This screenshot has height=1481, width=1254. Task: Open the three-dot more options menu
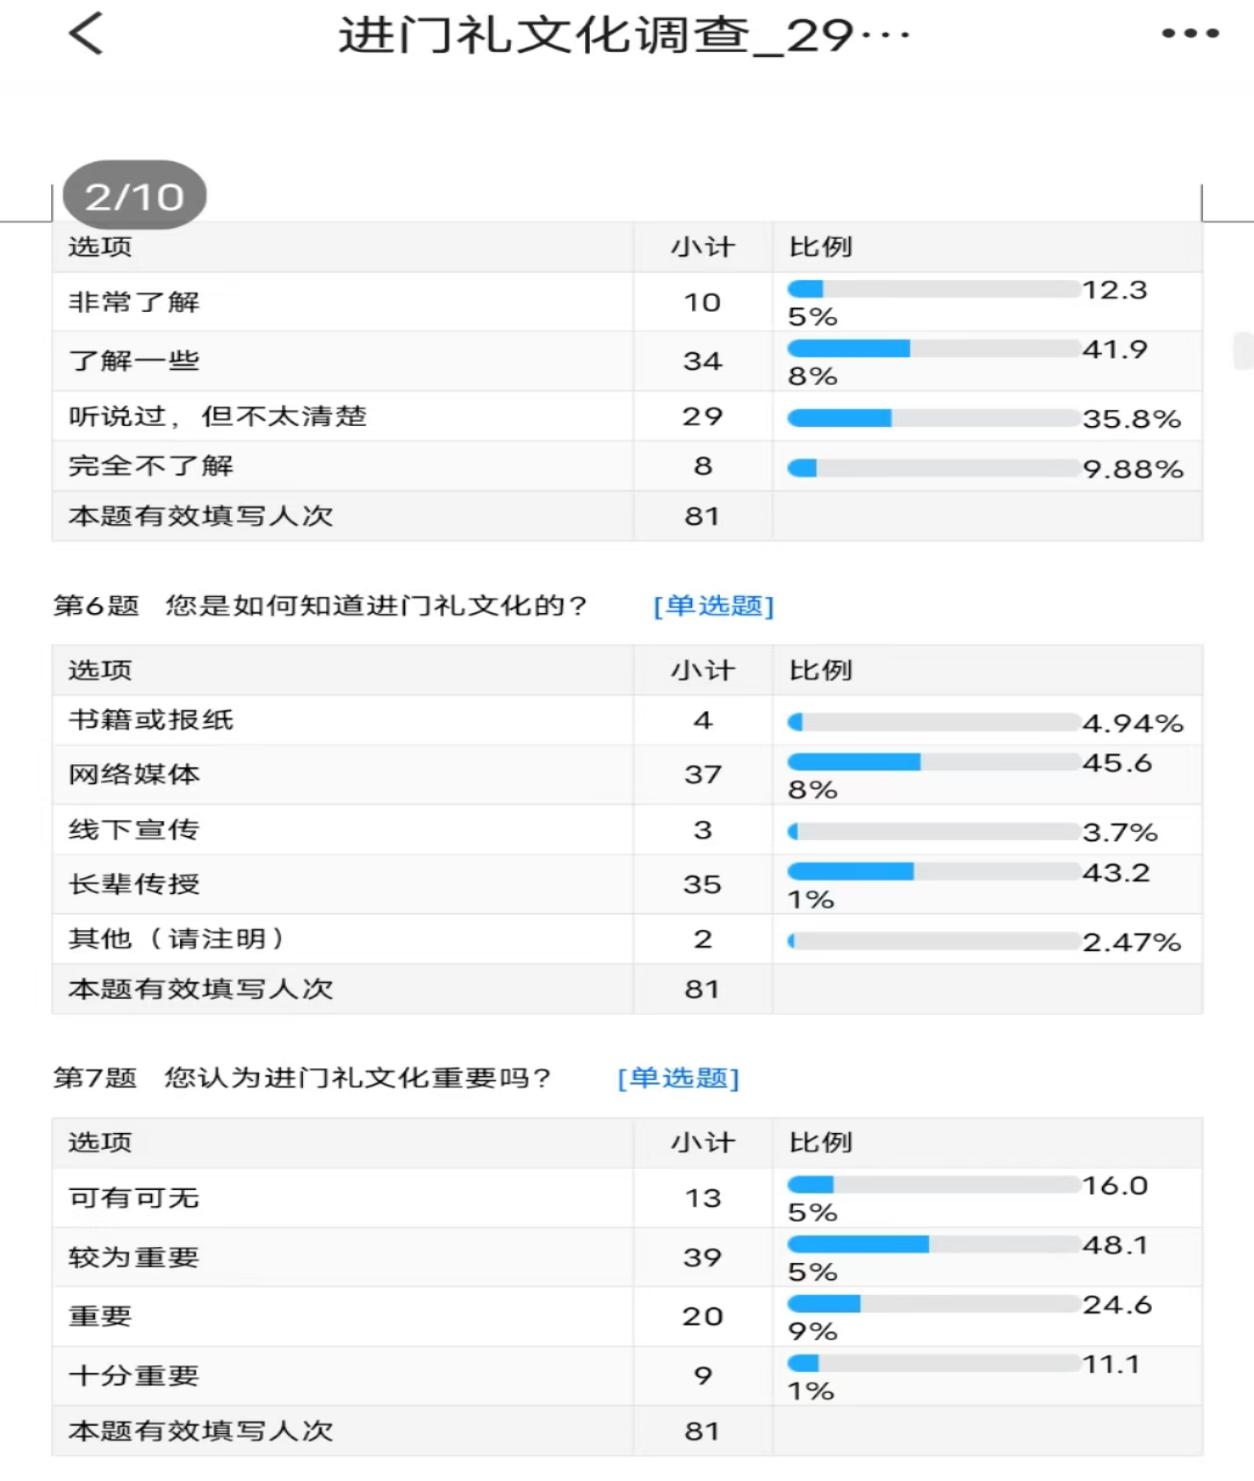1190,34
